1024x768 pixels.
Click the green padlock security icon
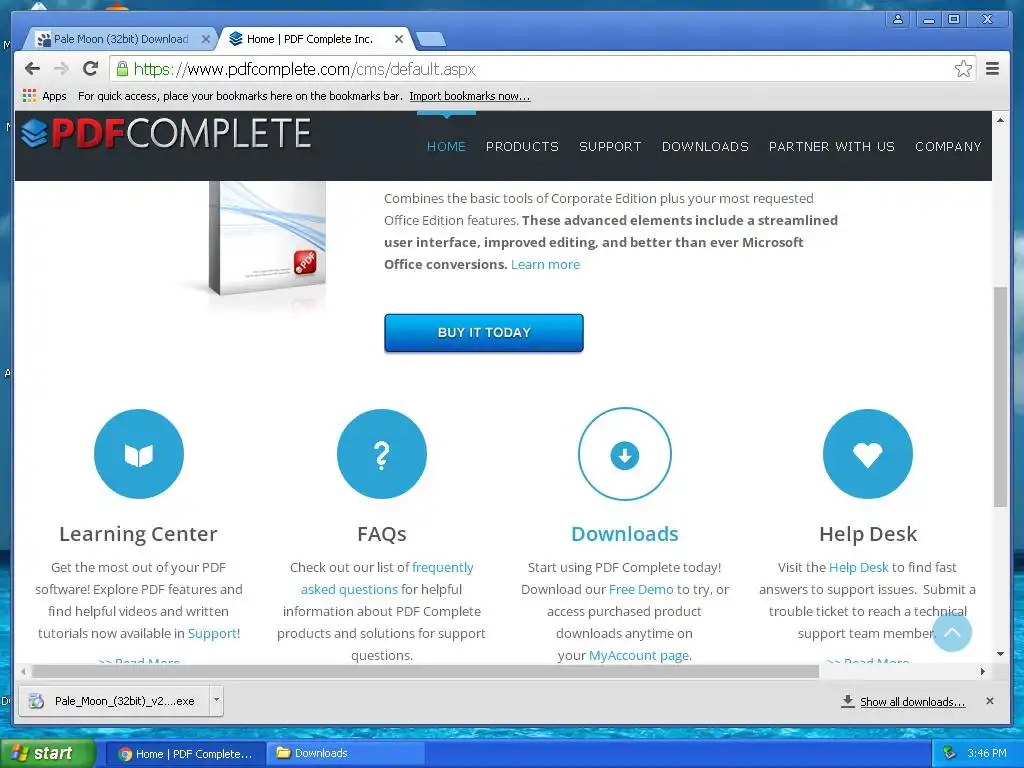click(x=121, y=69)
